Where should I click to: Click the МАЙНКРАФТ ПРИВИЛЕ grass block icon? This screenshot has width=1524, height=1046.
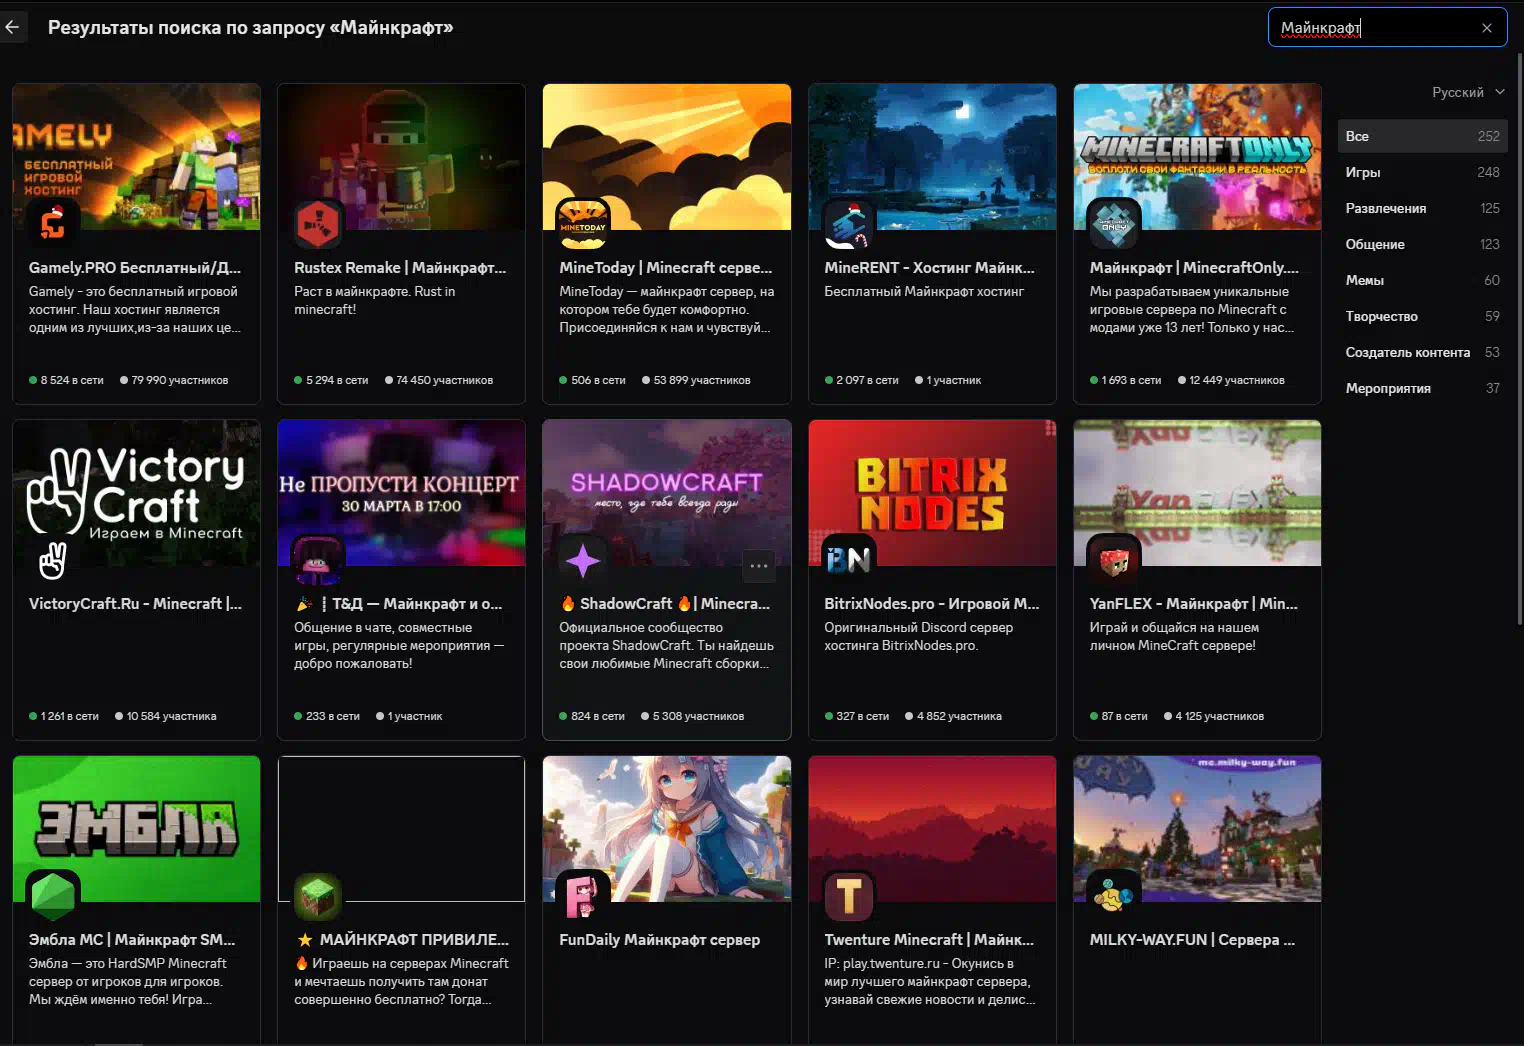coord(318,896)
